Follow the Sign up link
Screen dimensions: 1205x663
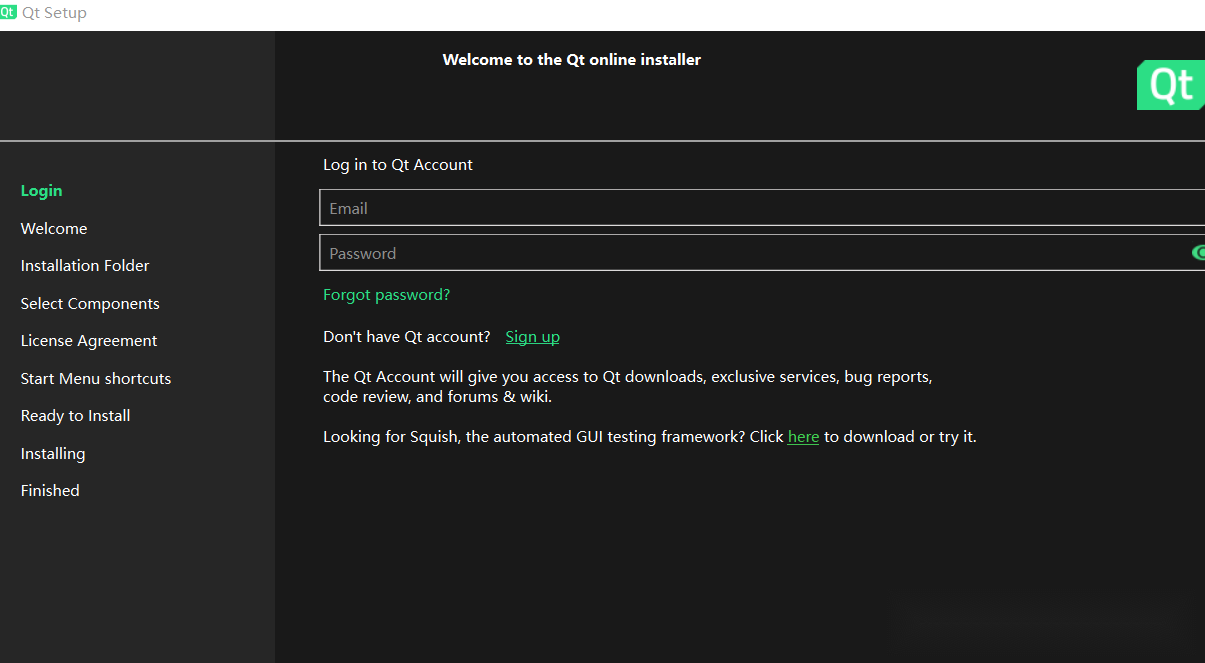(x=532, y=337)
